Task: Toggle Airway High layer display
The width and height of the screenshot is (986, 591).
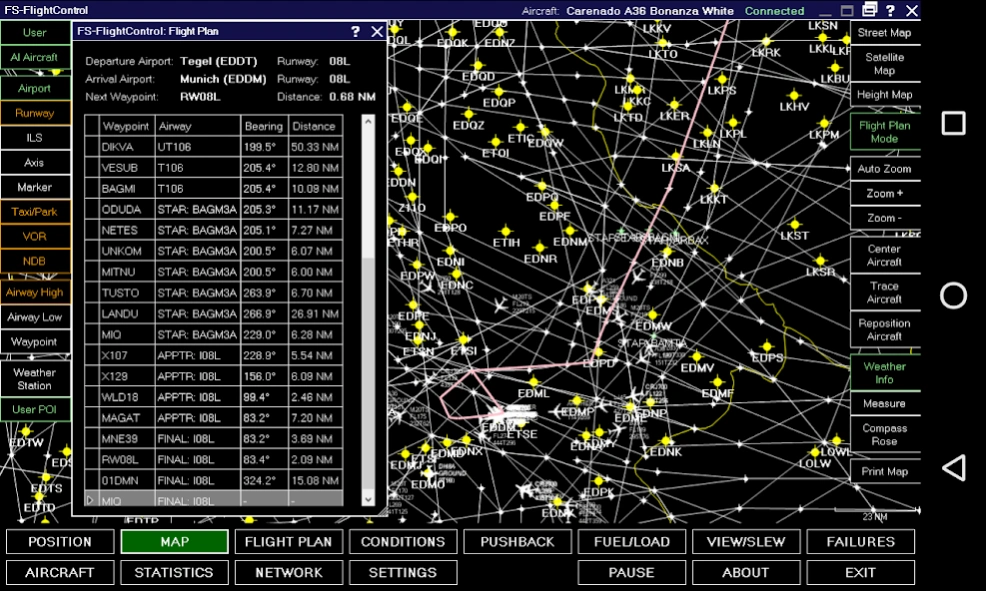Action: (x=35, y=292)
